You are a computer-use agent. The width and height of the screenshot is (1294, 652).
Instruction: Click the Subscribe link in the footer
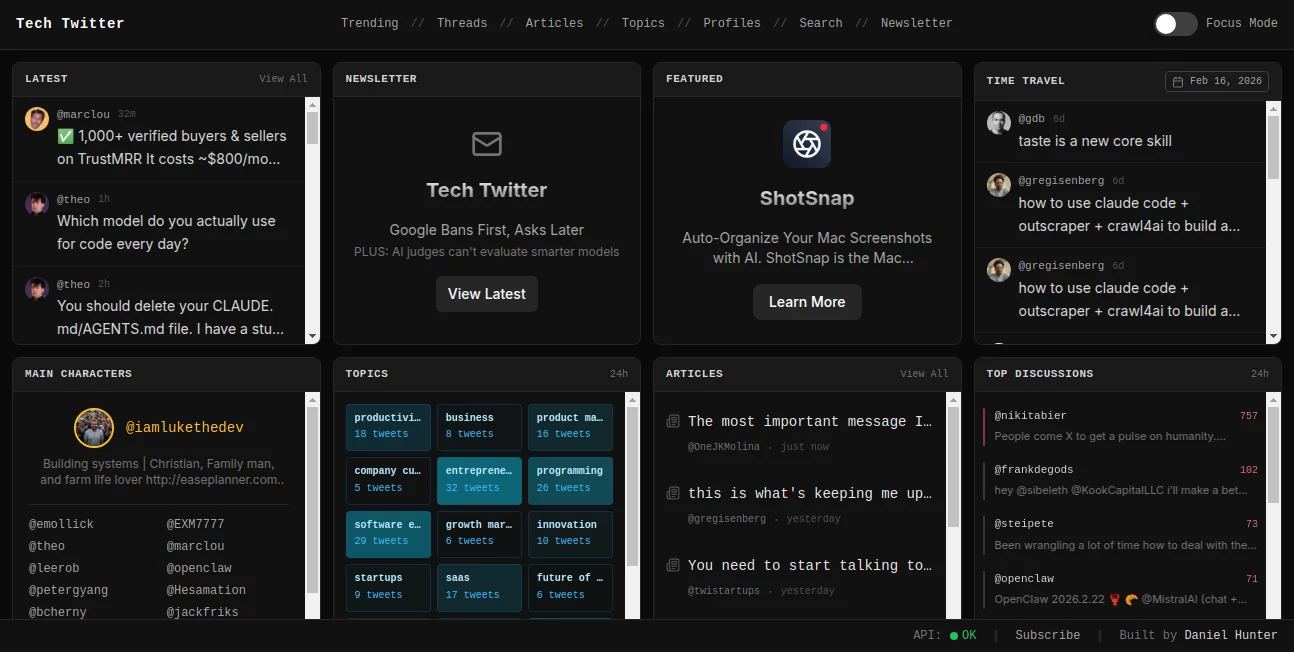(1047, 635)
